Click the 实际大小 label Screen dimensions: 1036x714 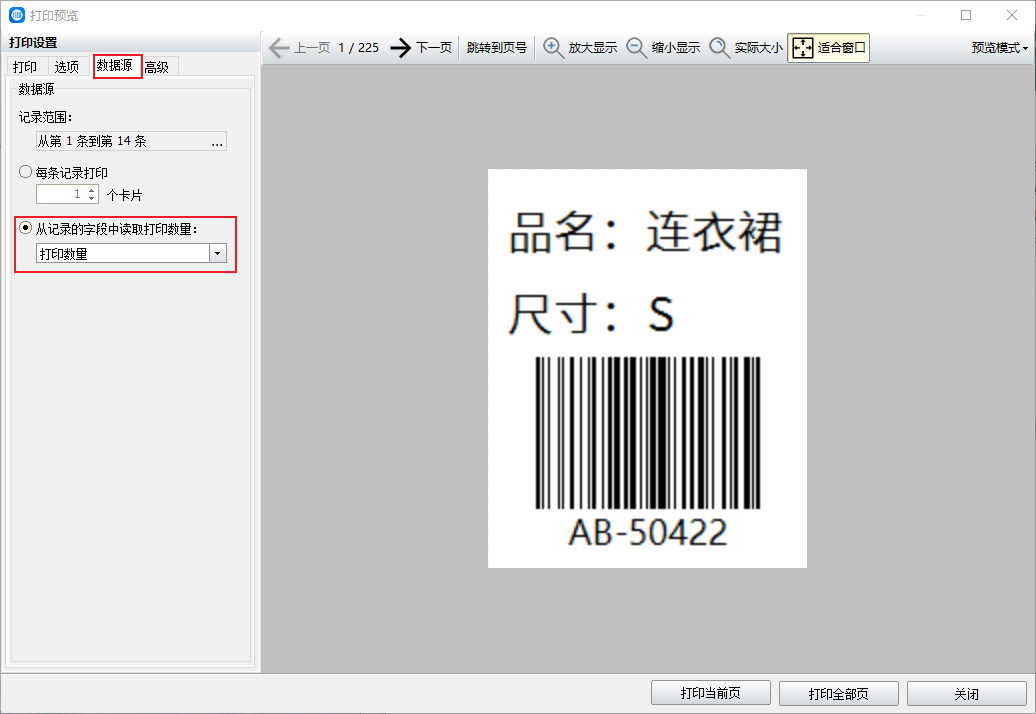coord(758,48)
